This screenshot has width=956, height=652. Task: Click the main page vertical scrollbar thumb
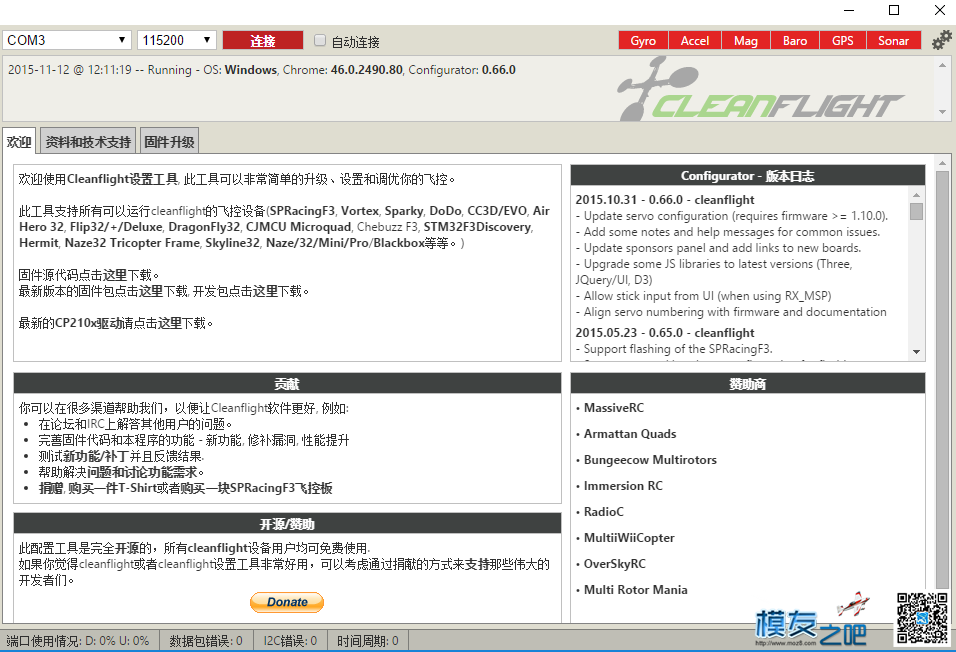(x=942, y=378)
